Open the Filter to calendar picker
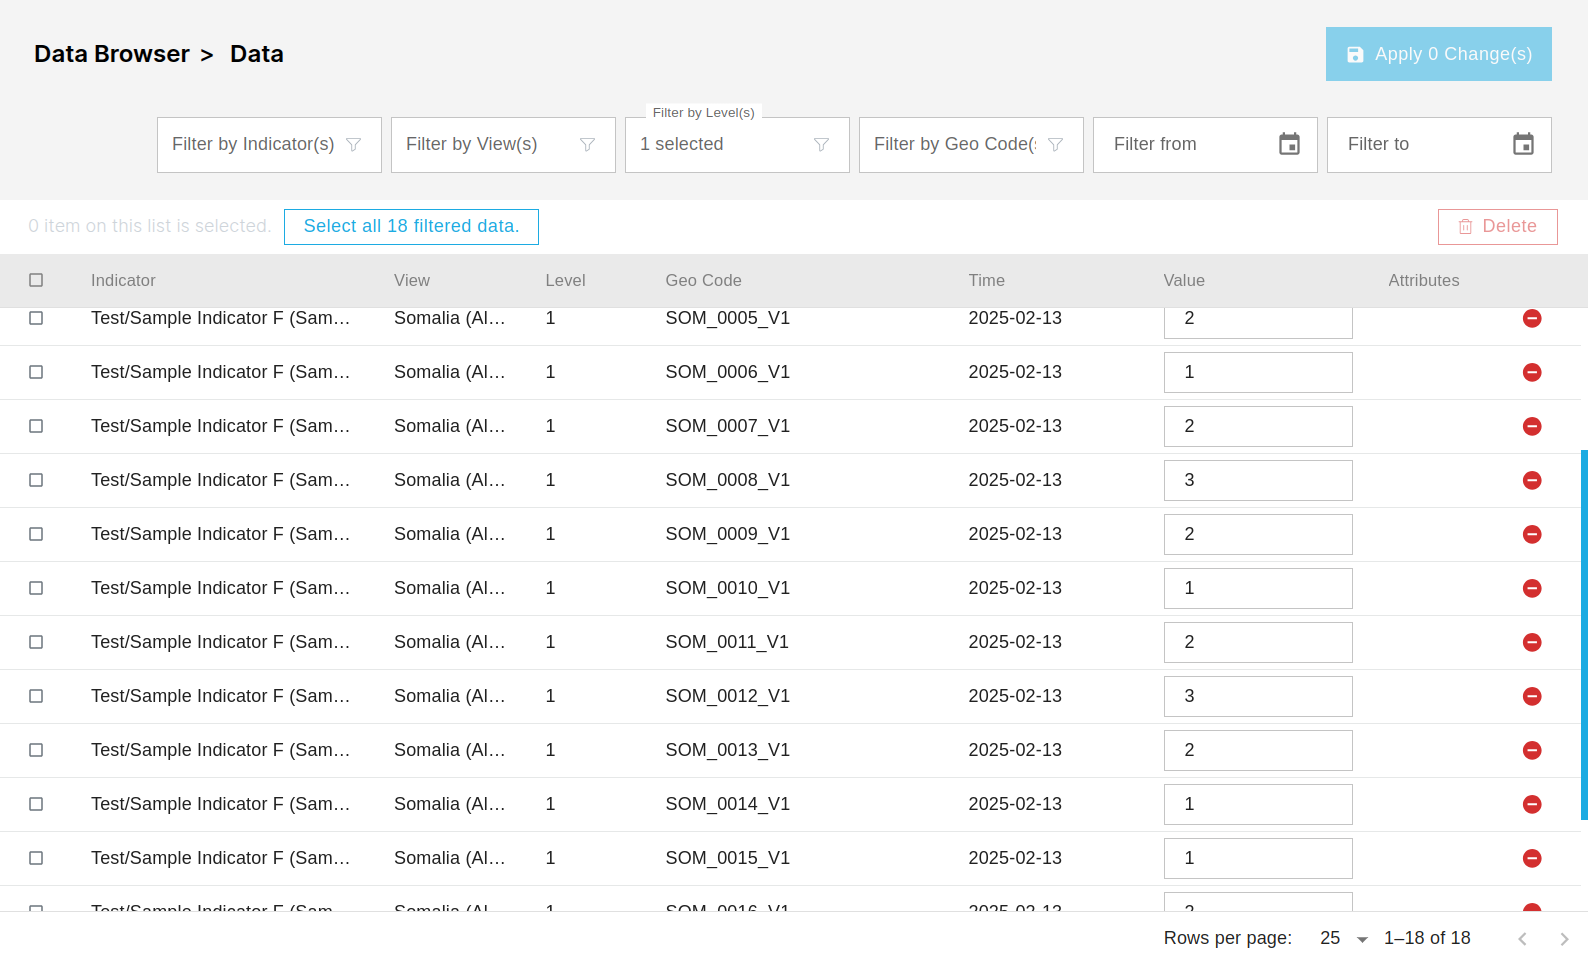Image resolution: width=1588 pixels, height=965 pixels. pos(1523,144)
